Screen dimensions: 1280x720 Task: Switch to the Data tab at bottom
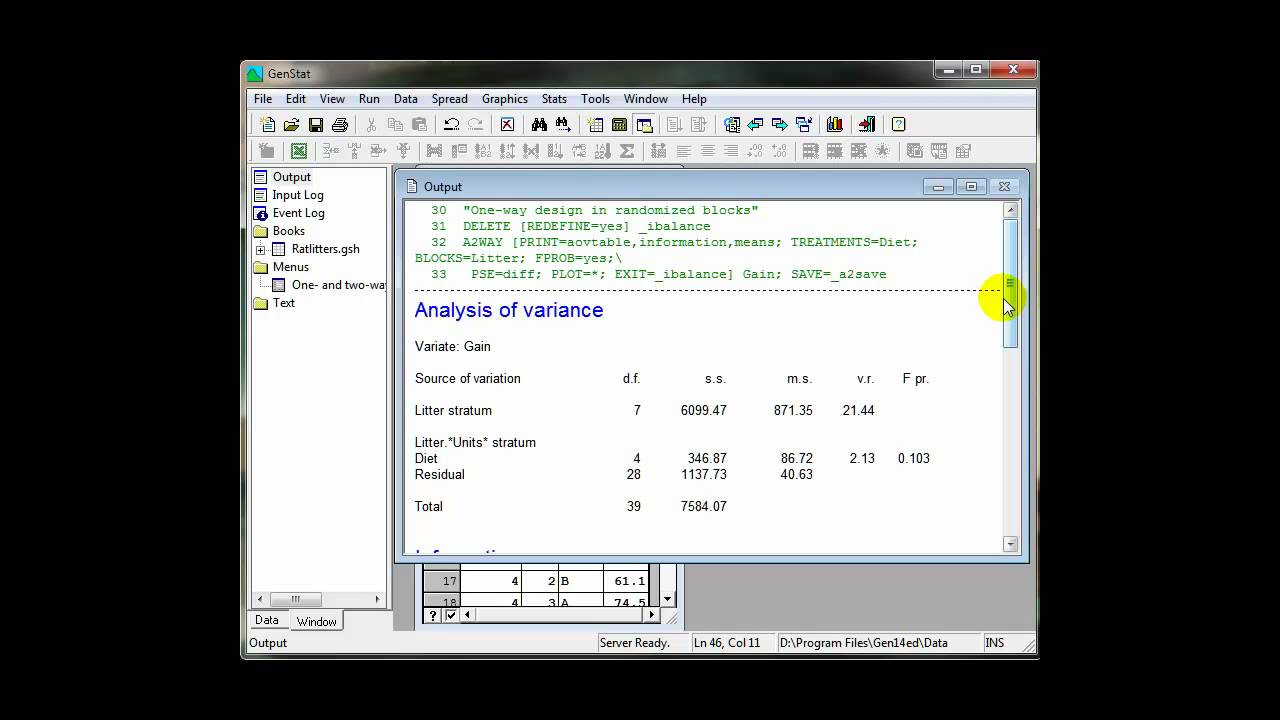coord(267,620)
